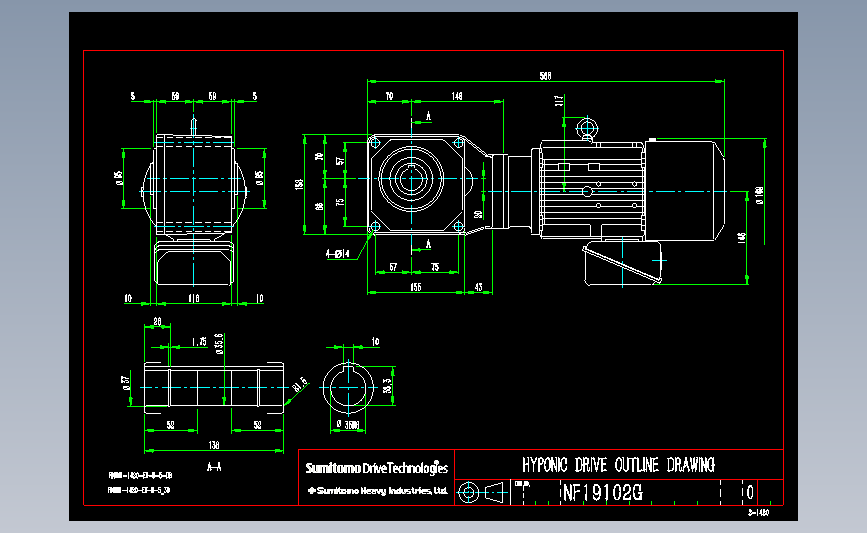Click the 33.3 keyway height dimension
The image size is (867, 533).
[387, 385]
